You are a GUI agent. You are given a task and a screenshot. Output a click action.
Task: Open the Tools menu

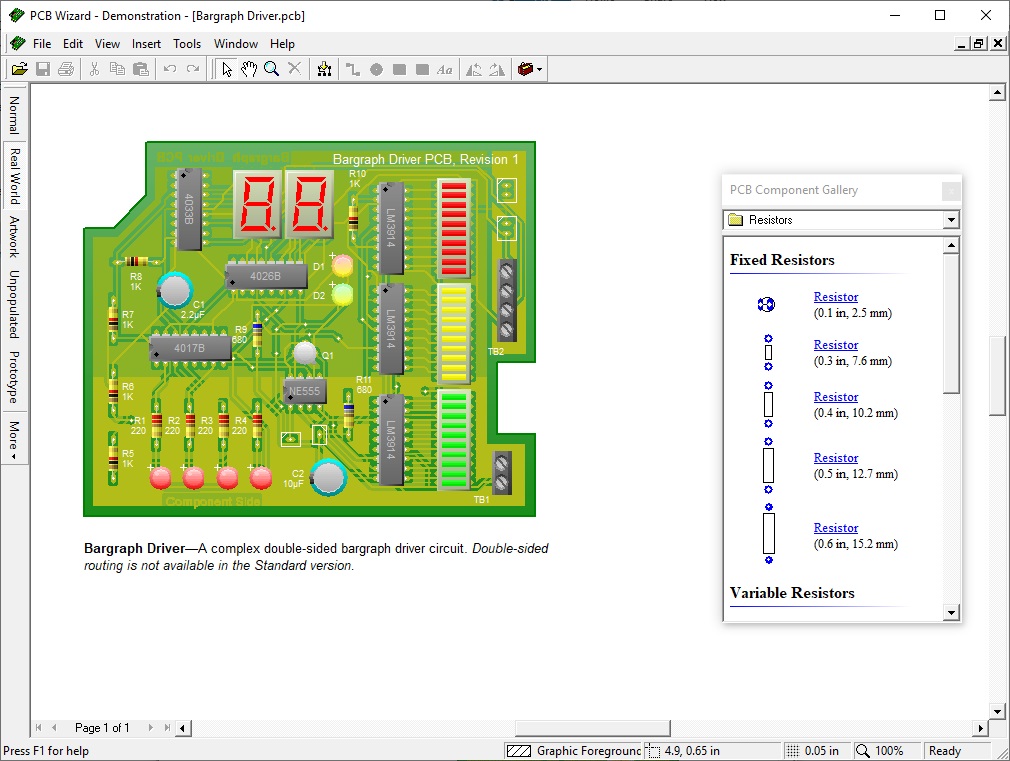click(187, 44)
